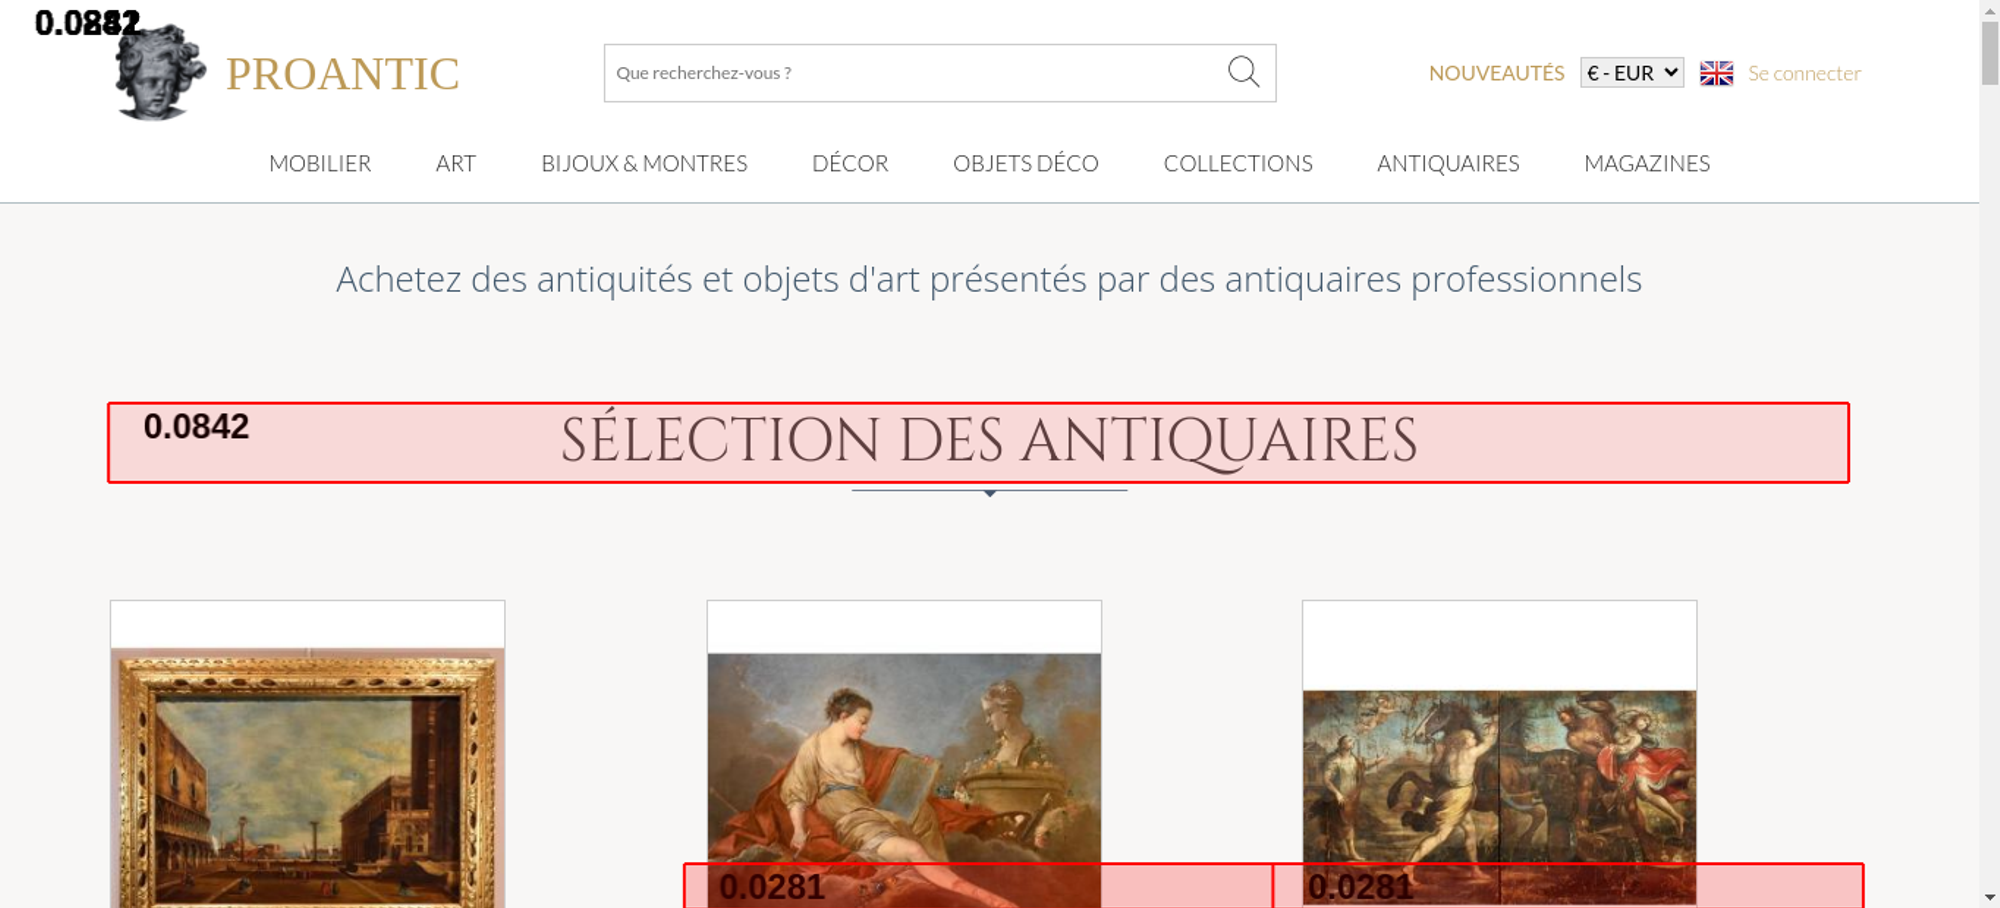This screenshot has width=2000, height=908.
Task: Navigate to MAGAZINES section
Action: [1646, 163]
